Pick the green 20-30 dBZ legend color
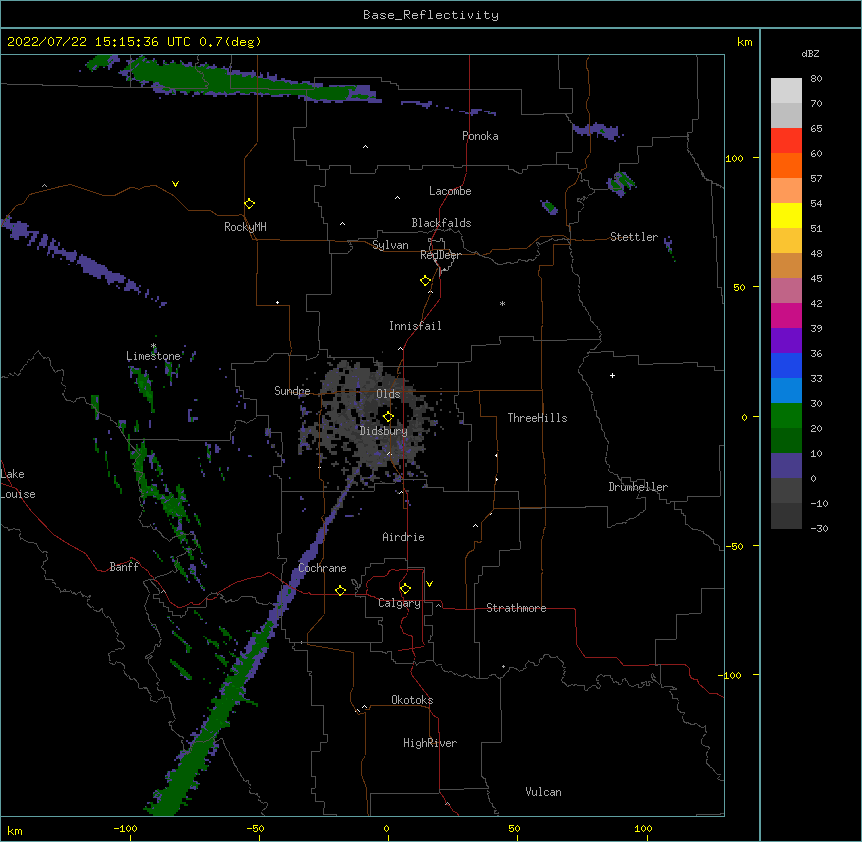Viewport: 862px width, 842px height. (786, 416)
